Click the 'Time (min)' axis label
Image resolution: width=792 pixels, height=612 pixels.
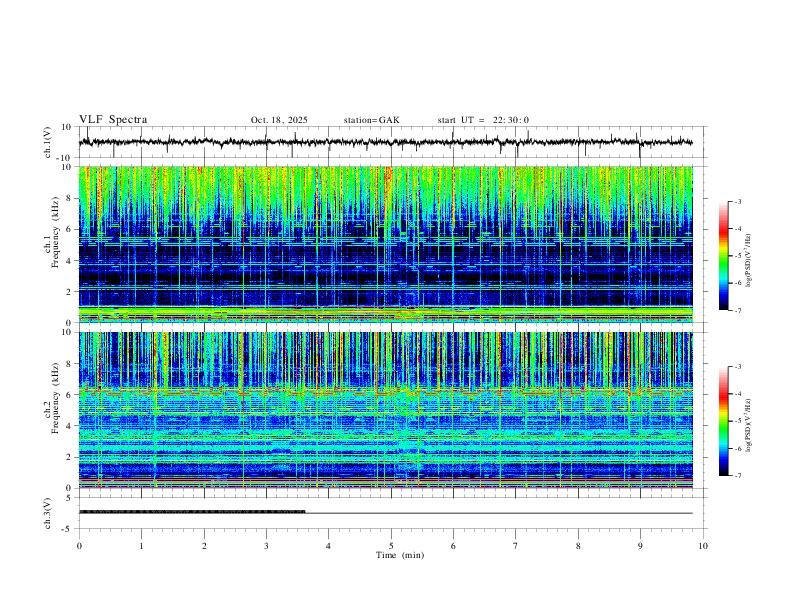pyautogui.click(x=400, y=555)
